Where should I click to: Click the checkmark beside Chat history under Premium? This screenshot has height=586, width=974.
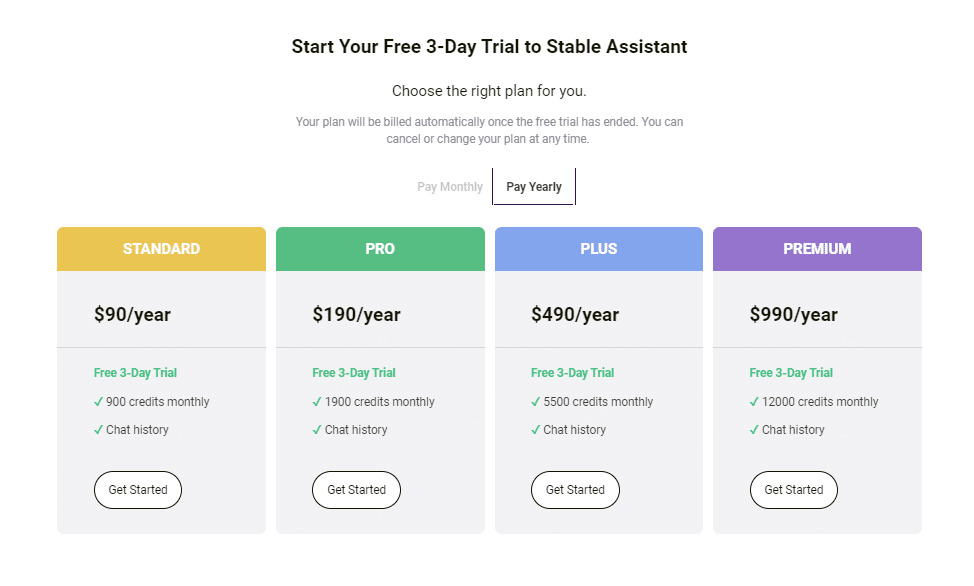tap(753, 429)
